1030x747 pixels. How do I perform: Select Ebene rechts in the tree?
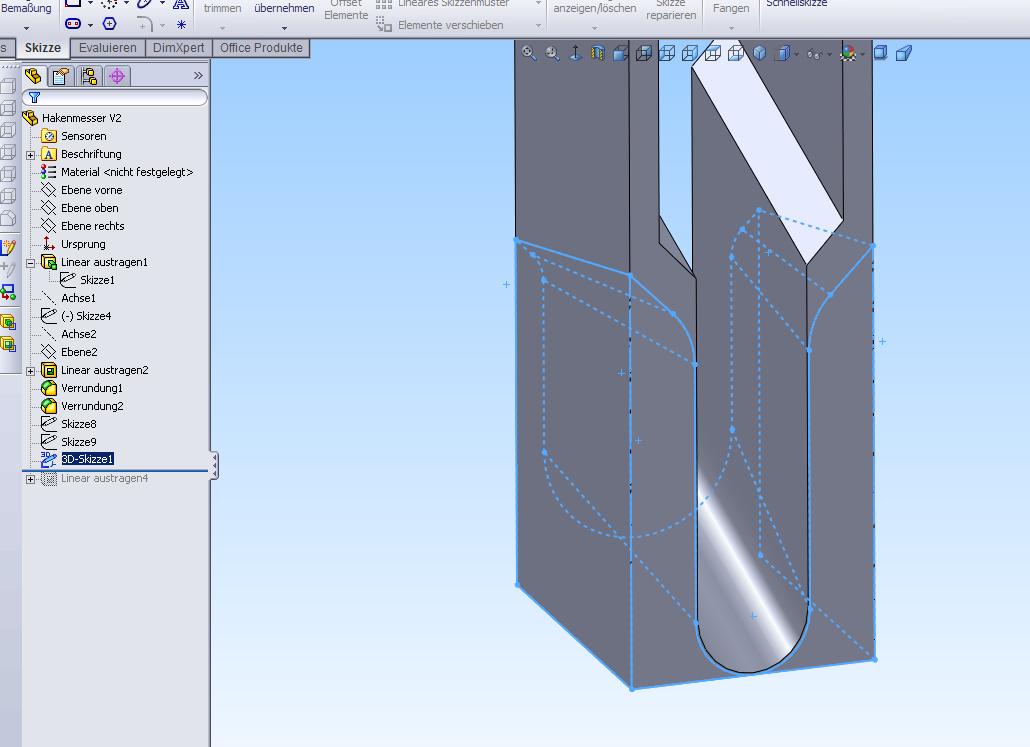click(x=93, y=226)
